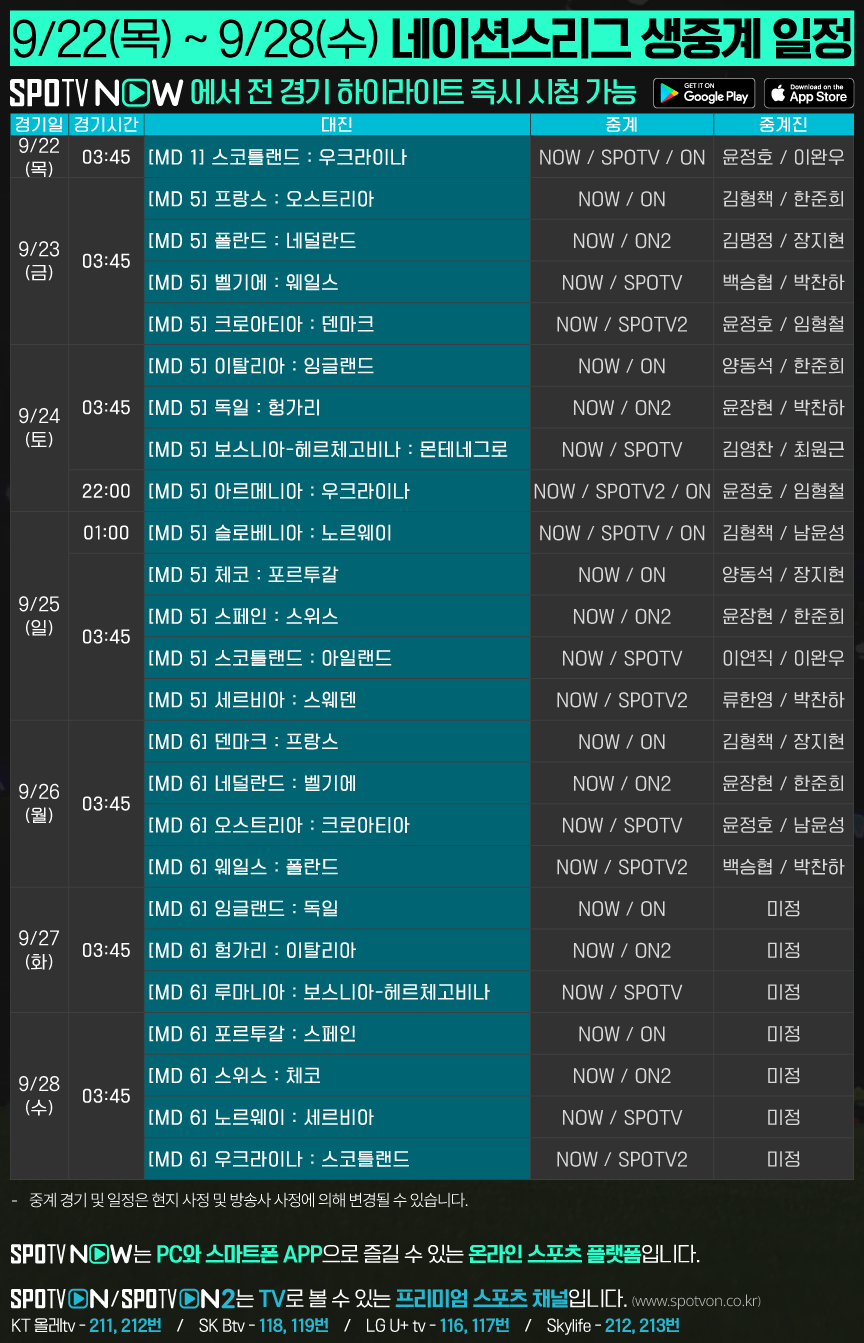The image size is (864, 1343).
Task: Click the 9/26 (월) date cell
Action: 39,804
